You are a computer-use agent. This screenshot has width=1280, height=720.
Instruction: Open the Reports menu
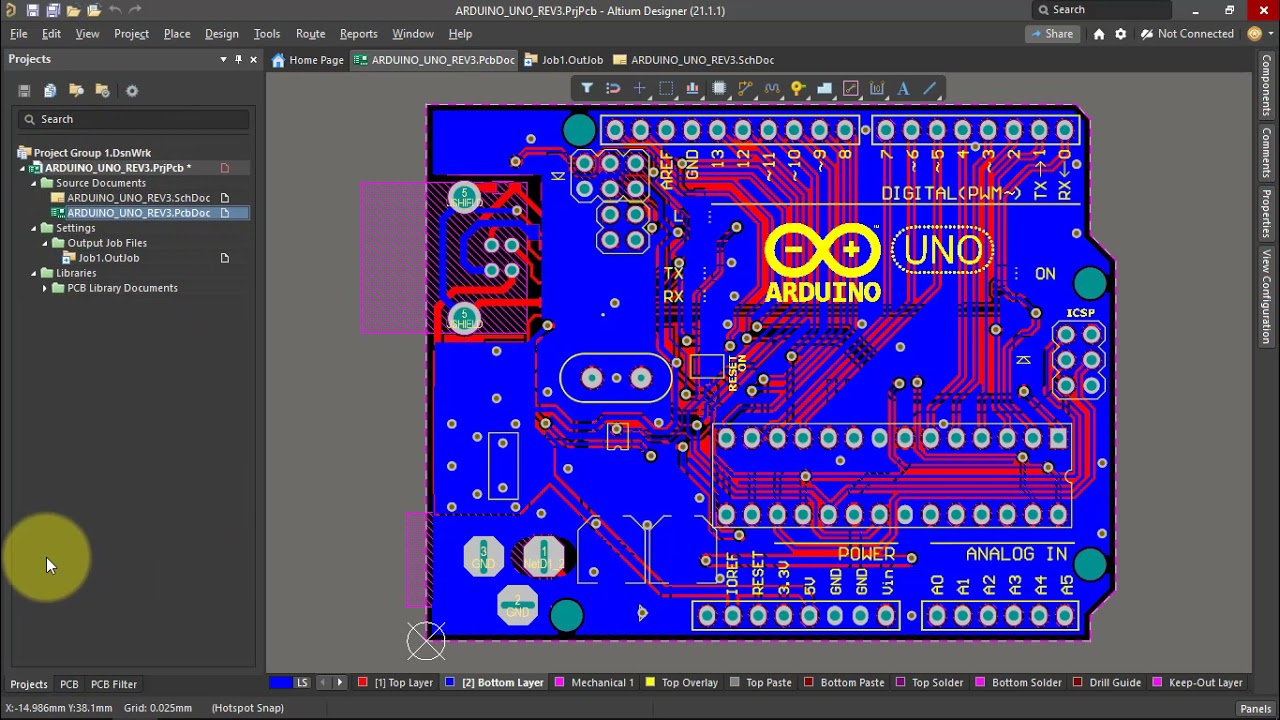pos(358,34)
